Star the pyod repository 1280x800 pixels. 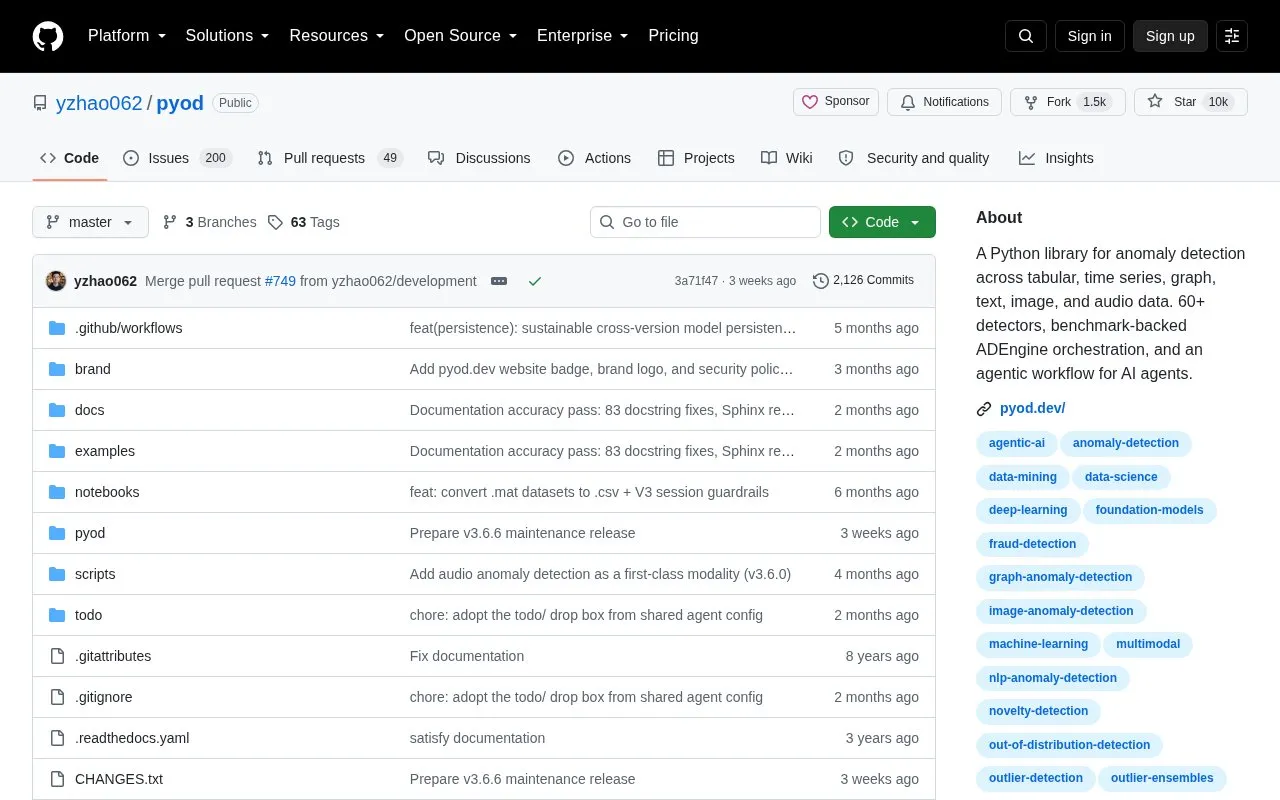pos(1191,102)
